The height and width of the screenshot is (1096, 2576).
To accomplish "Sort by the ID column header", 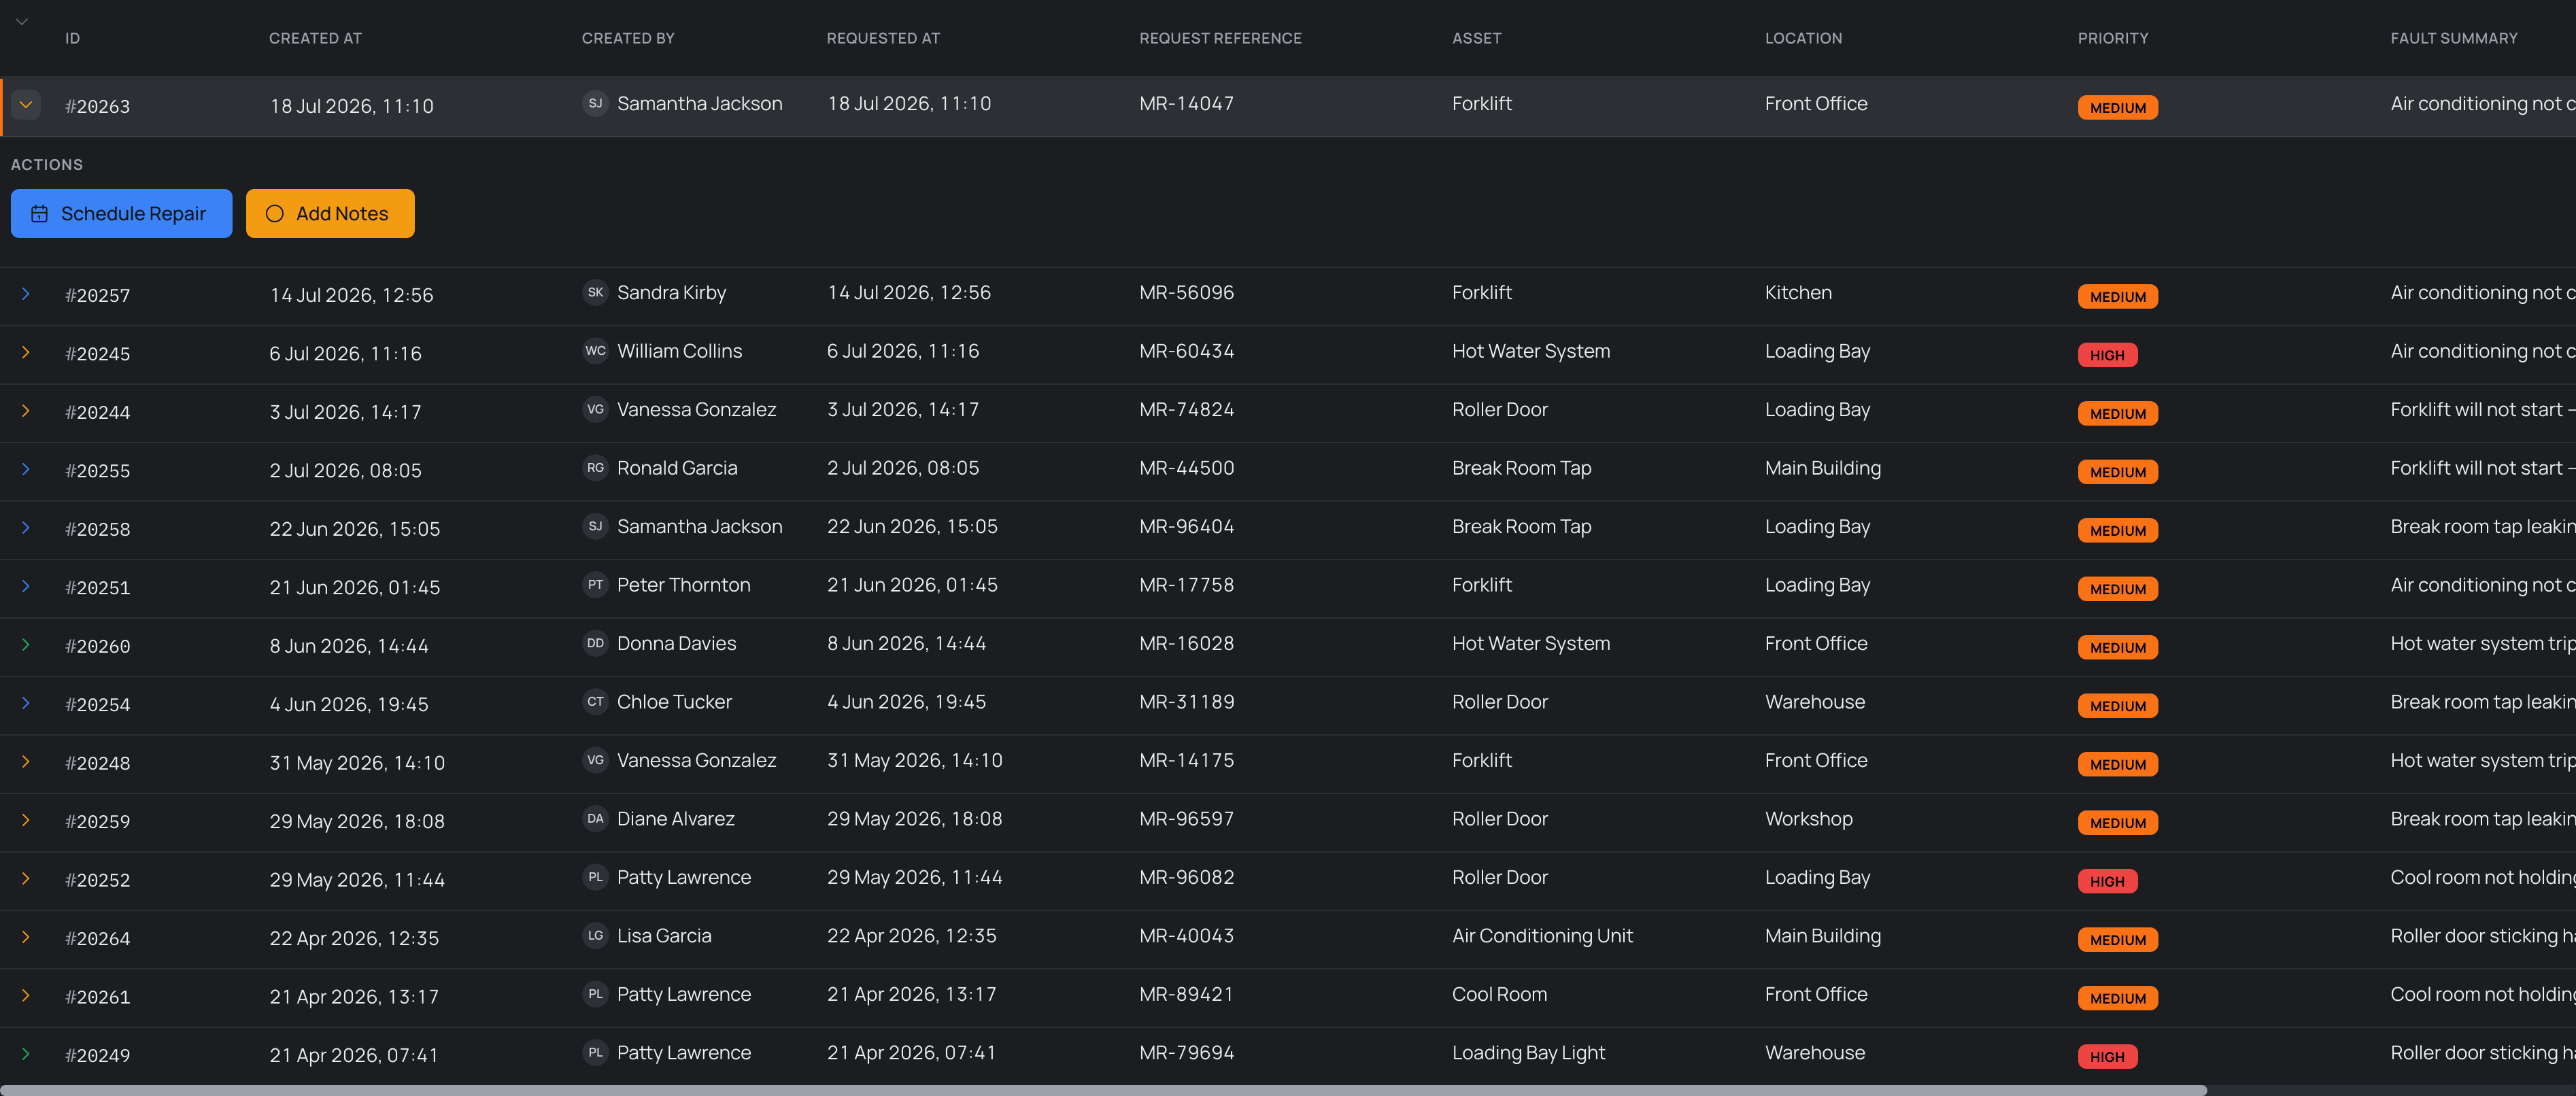I will coord(72,38).
